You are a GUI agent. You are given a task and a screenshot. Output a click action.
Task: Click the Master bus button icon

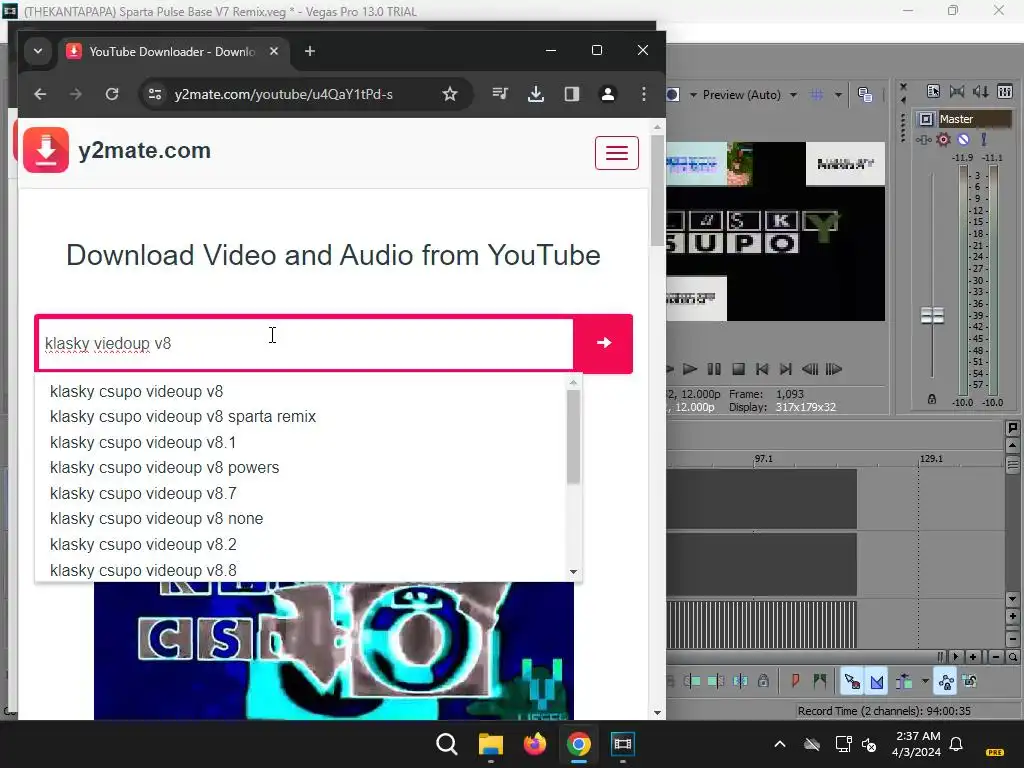click(926, 119)
